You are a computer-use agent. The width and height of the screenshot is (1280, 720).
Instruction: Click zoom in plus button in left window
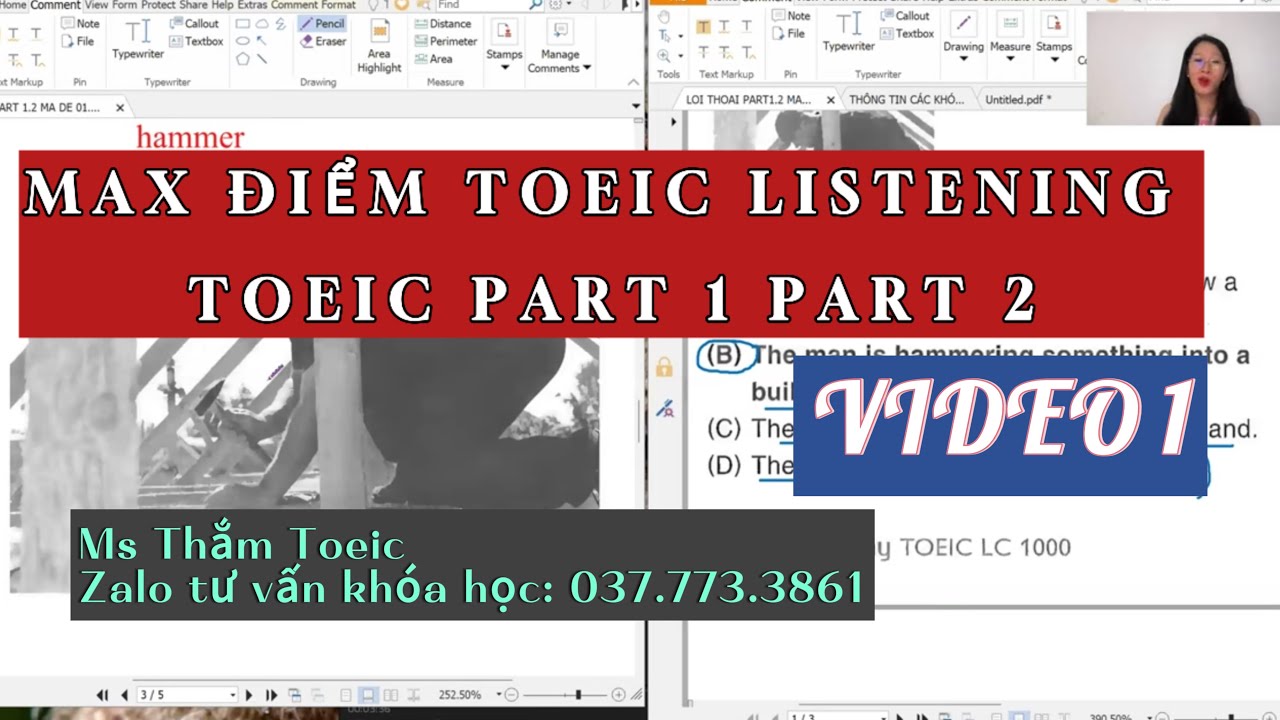pos(618,694)
